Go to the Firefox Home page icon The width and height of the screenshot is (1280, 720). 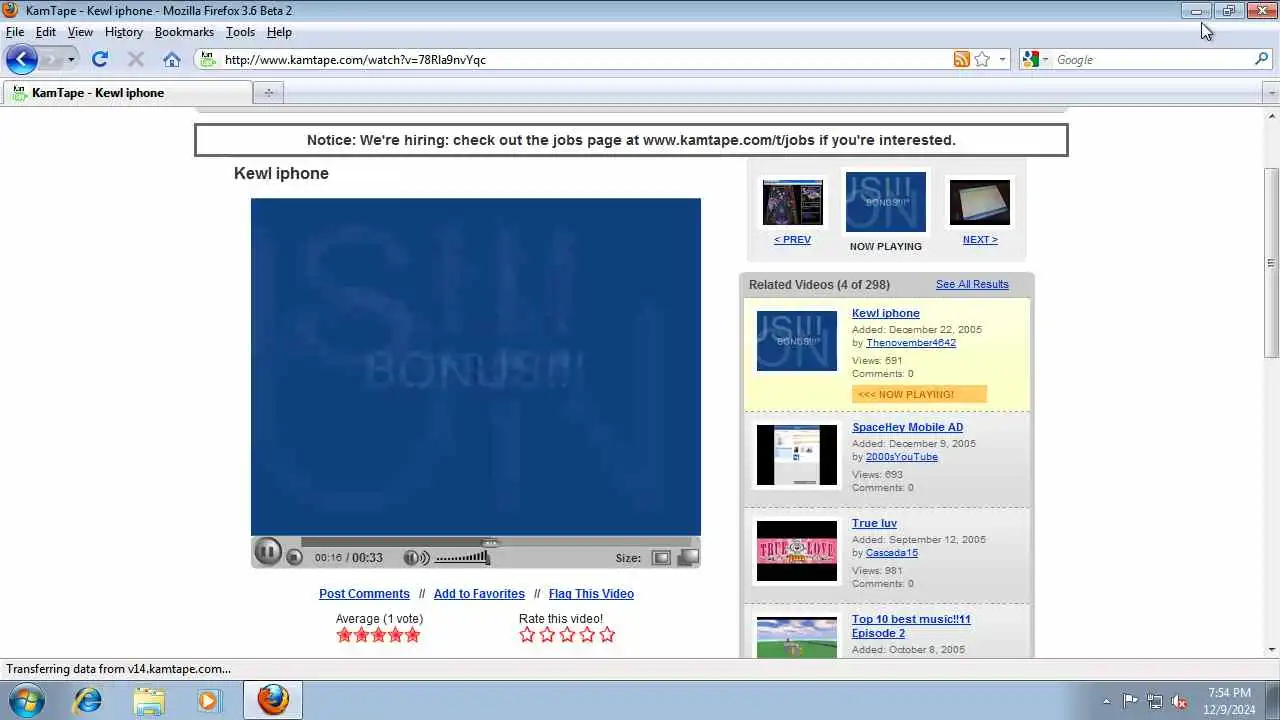point(172,59)
